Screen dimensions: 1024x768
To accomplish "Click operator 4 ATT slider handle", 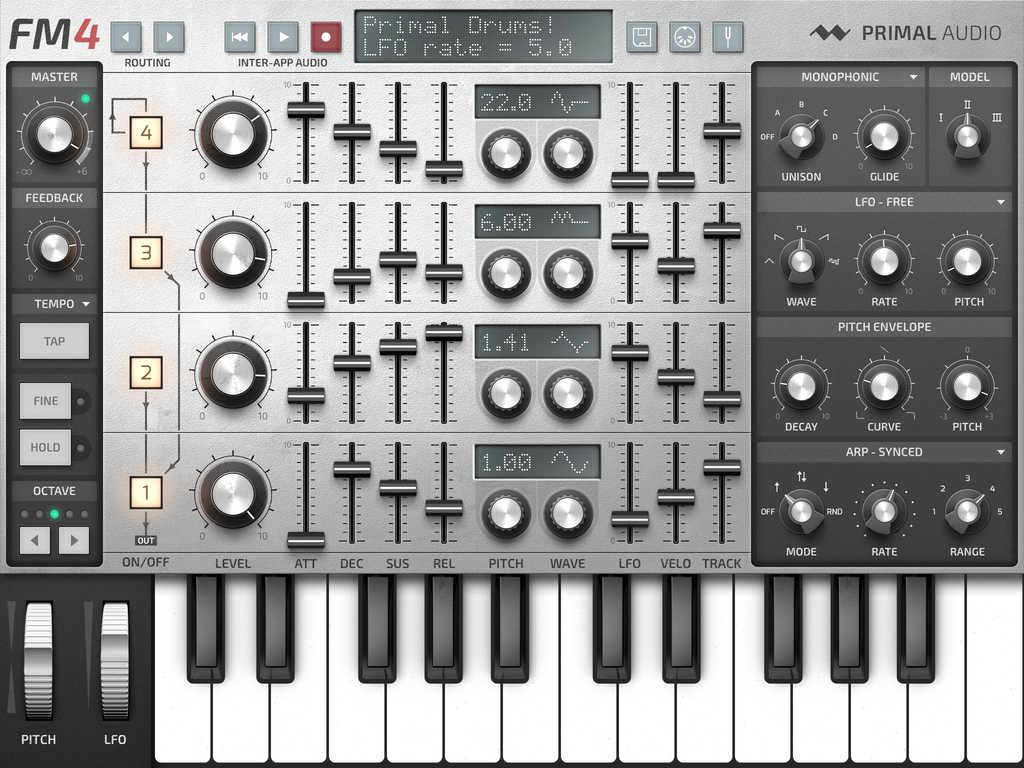I will [306, 110].
